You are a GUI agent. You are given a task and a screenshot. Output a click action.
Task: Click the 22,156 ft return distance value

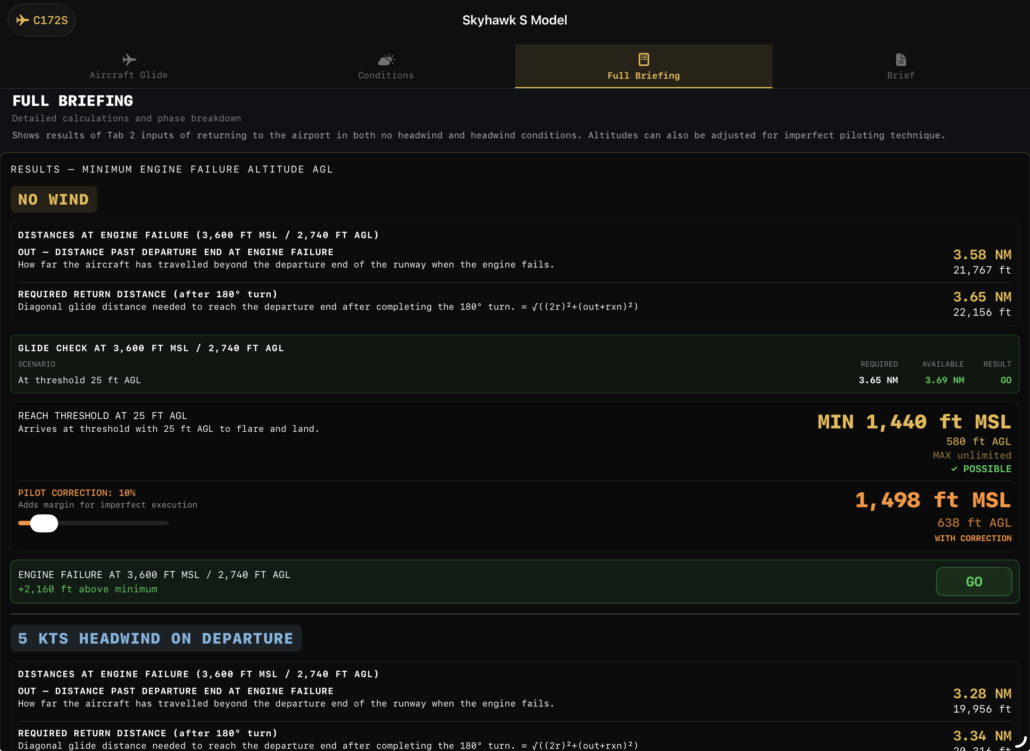tap(982, 312)
